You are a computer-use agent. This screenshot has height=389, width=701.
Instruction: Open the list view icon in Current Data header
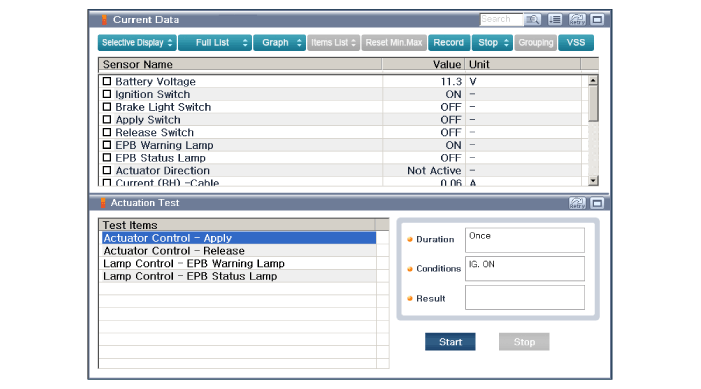[x=555, y=19]
